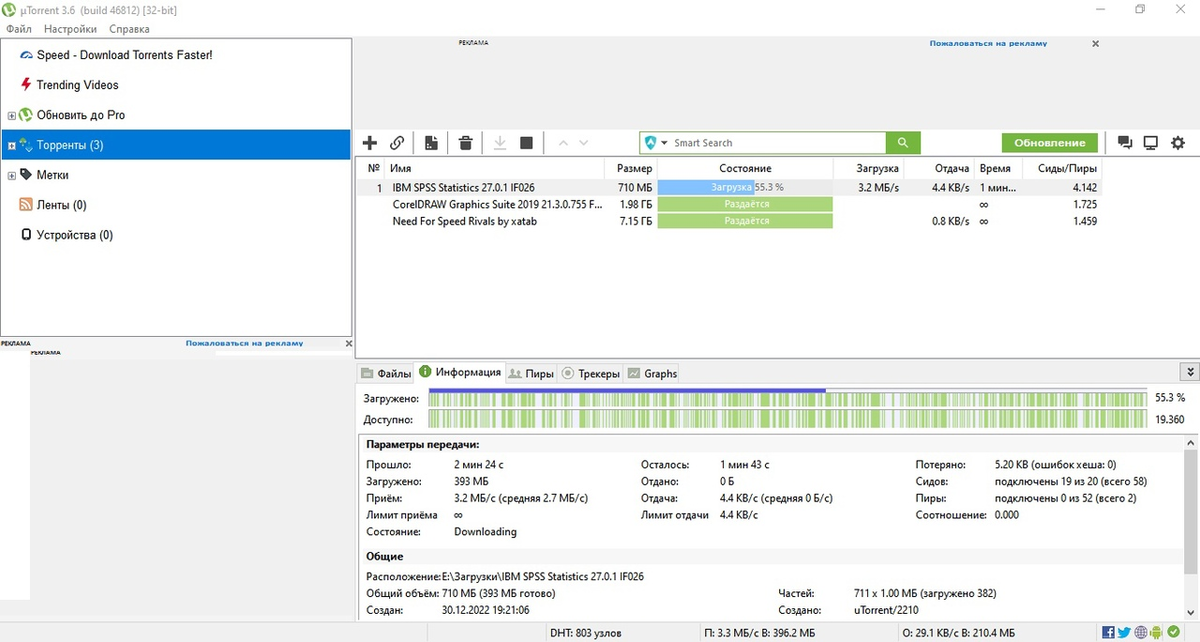The width and height of the screenshot is (1200, 642).
Task: Open the chat bubbles icon in toolbar
Action: pos(1125,143)
